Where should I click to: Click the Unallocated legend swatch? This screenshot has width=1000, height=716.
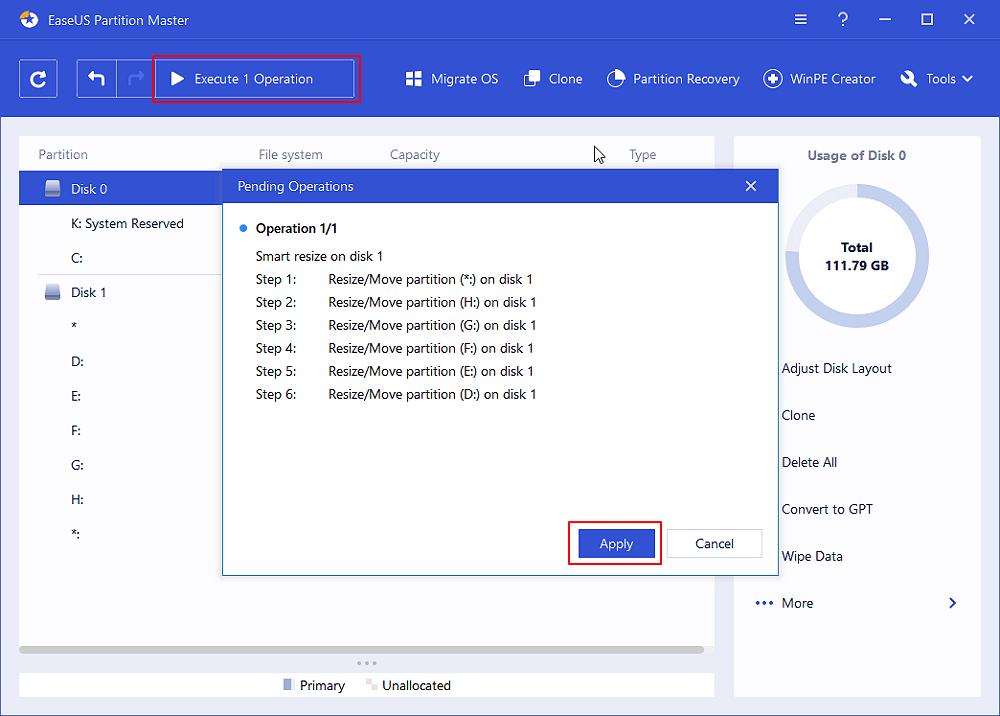pyautogui.click(x=370, y=685)
